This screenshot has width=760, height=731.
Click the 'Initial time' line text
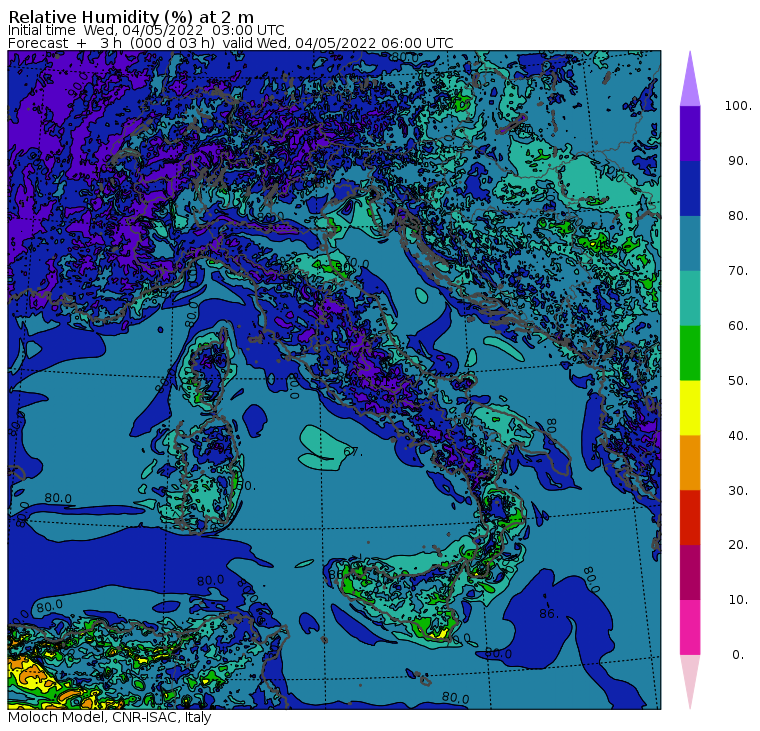[x=146, y=30]
